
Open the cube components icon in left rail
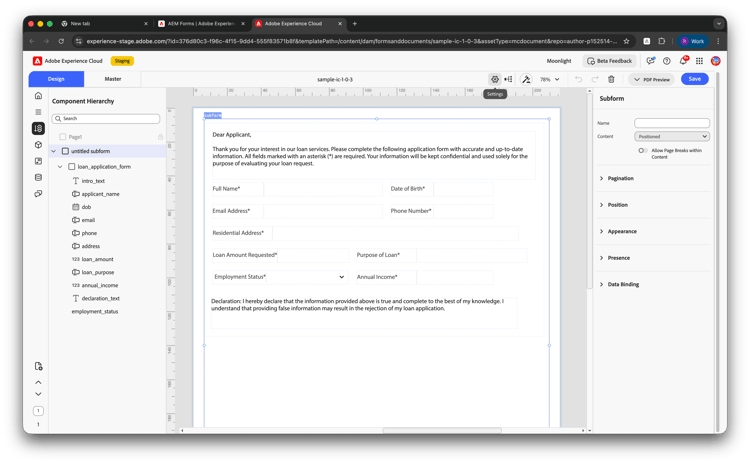[38, 144]
